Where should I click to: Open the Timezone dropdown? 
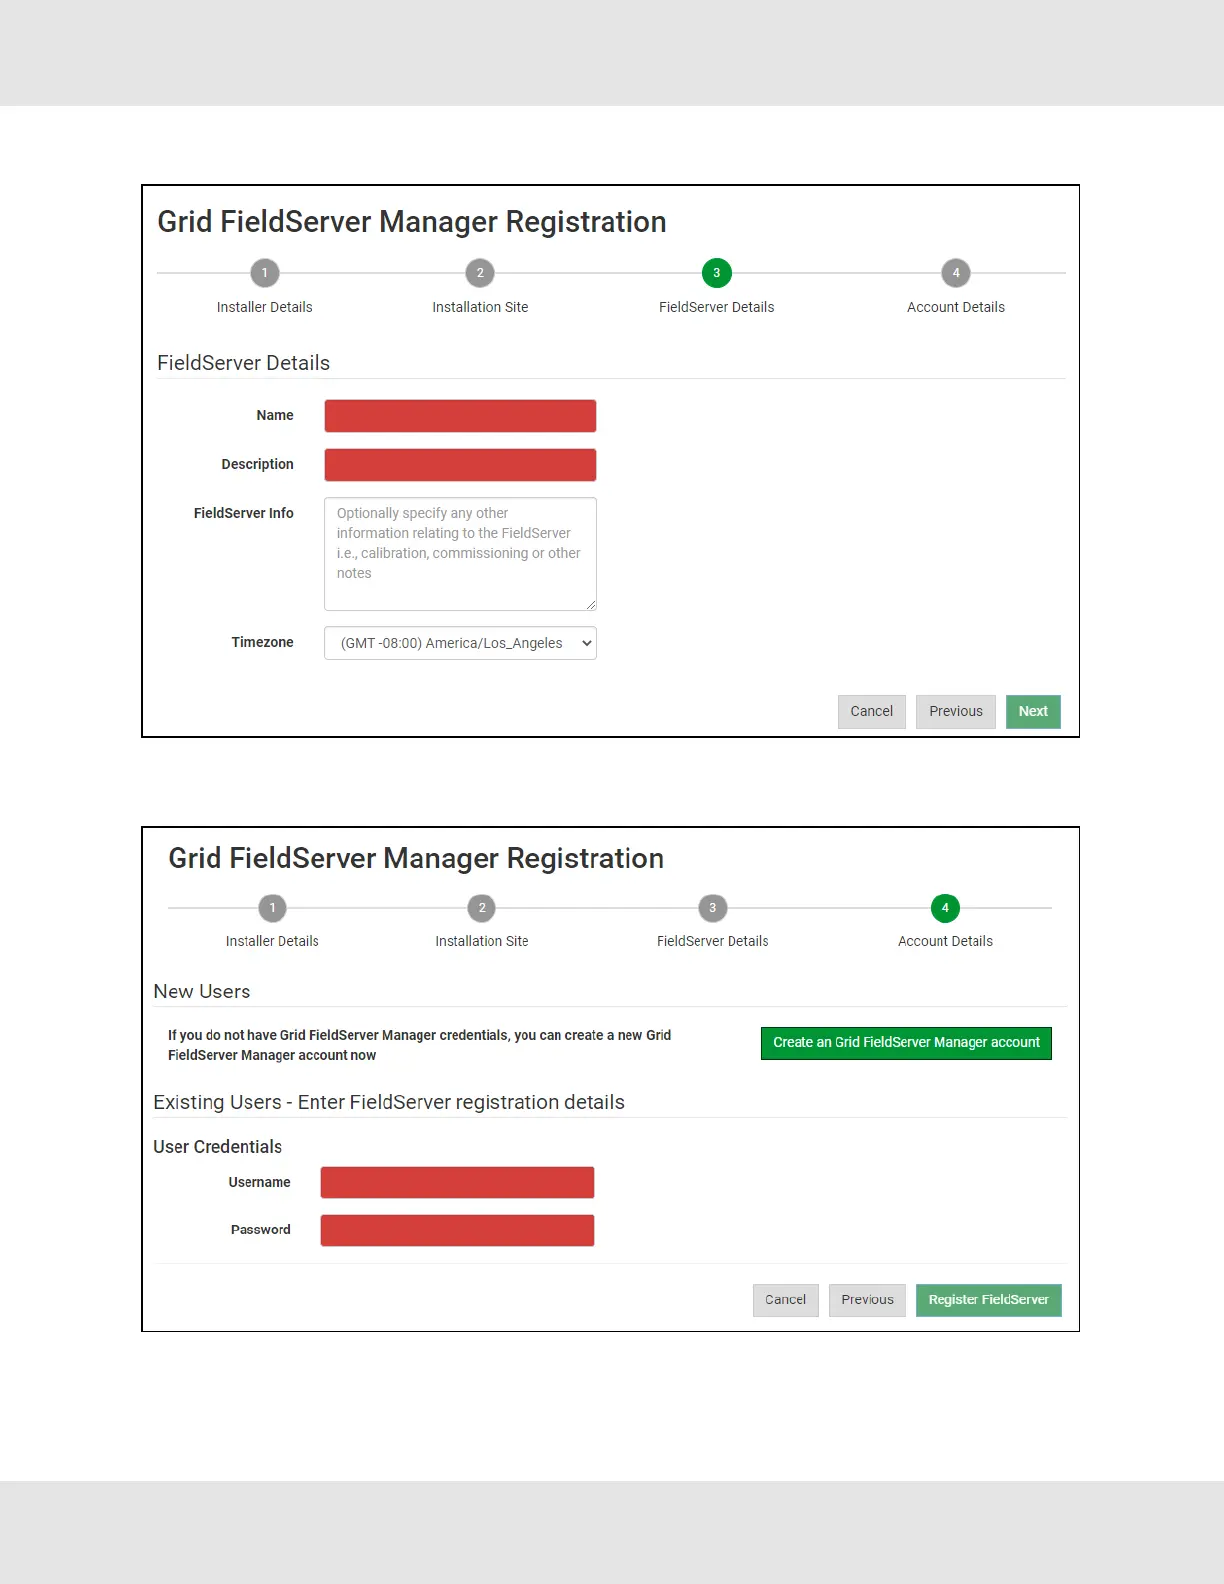click(x=460, y=643)
